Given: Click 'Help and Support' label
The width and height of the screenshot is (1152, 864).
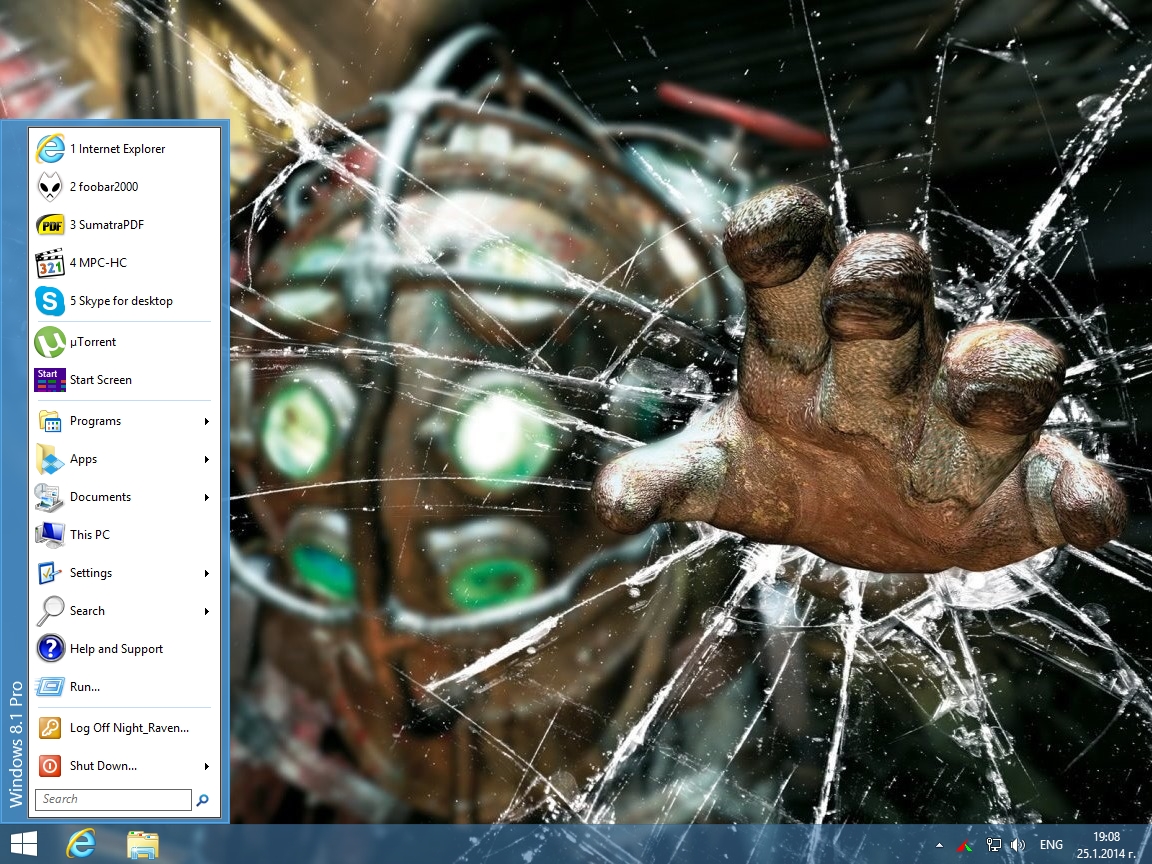Looking at the screenshot, I should (116, 649).
